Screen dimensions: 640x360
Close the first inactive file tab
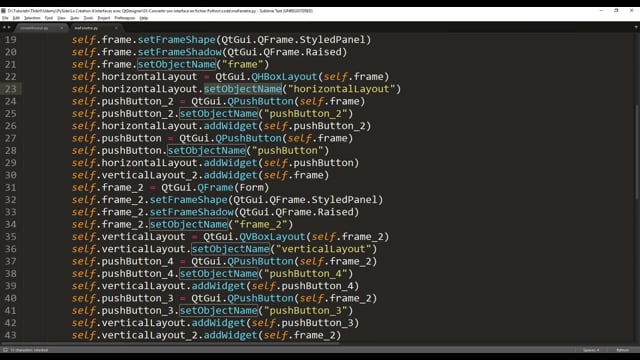(62, 28)
